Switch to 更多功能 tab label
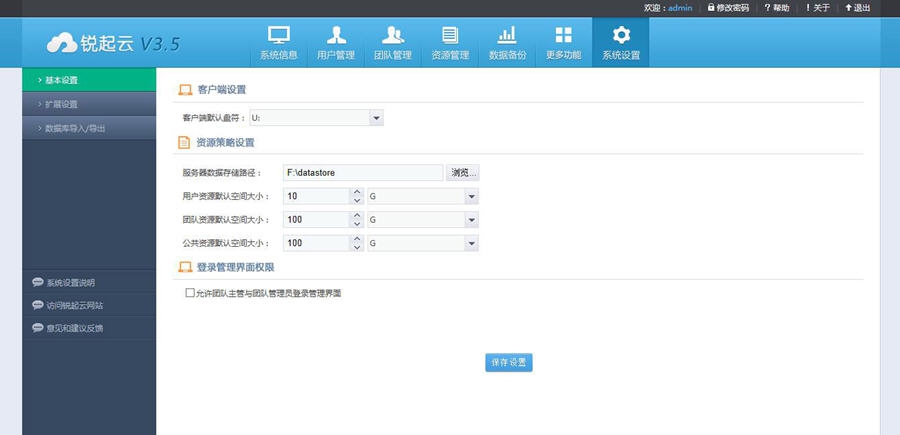Screen dimensions: 900x435 [x=564, y=56]
